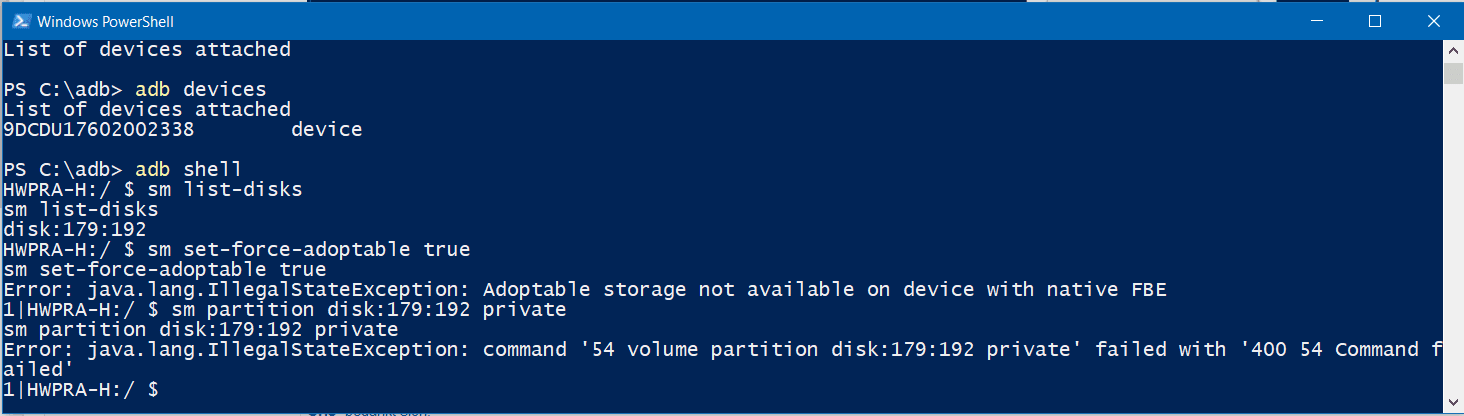Maximize the Windows PowerShell window
The height and width of the screenshot is (416, 1464).
(x=1375, y=20)
